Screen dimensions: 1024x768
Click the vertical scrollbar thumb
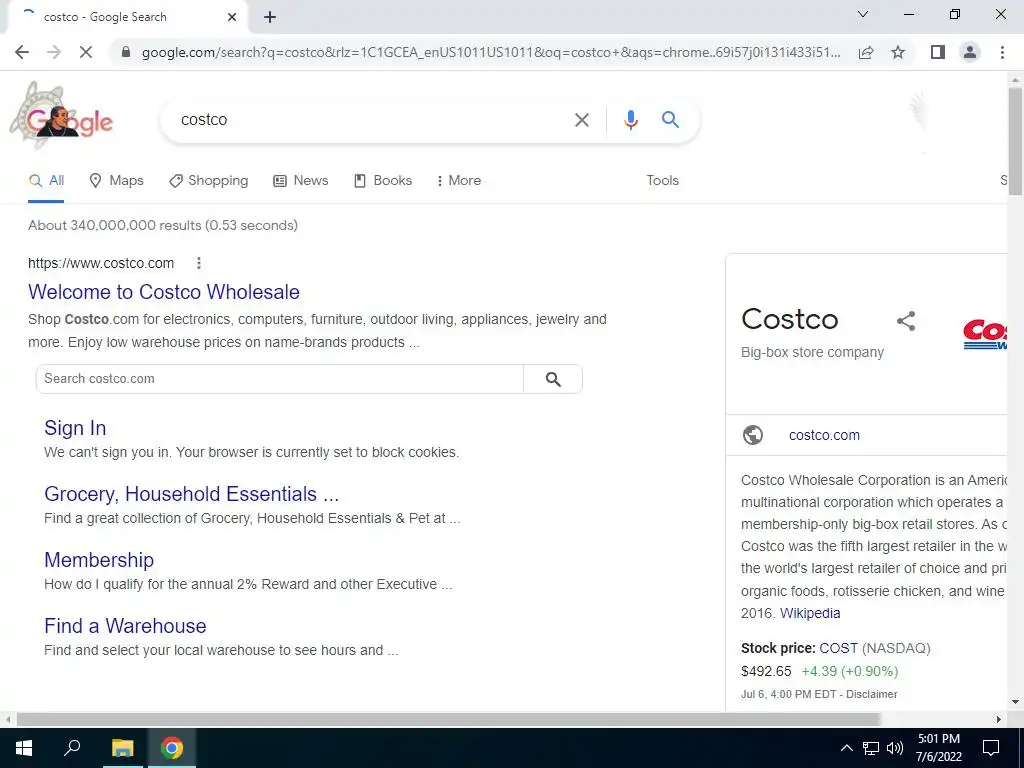coord(1015,140)
